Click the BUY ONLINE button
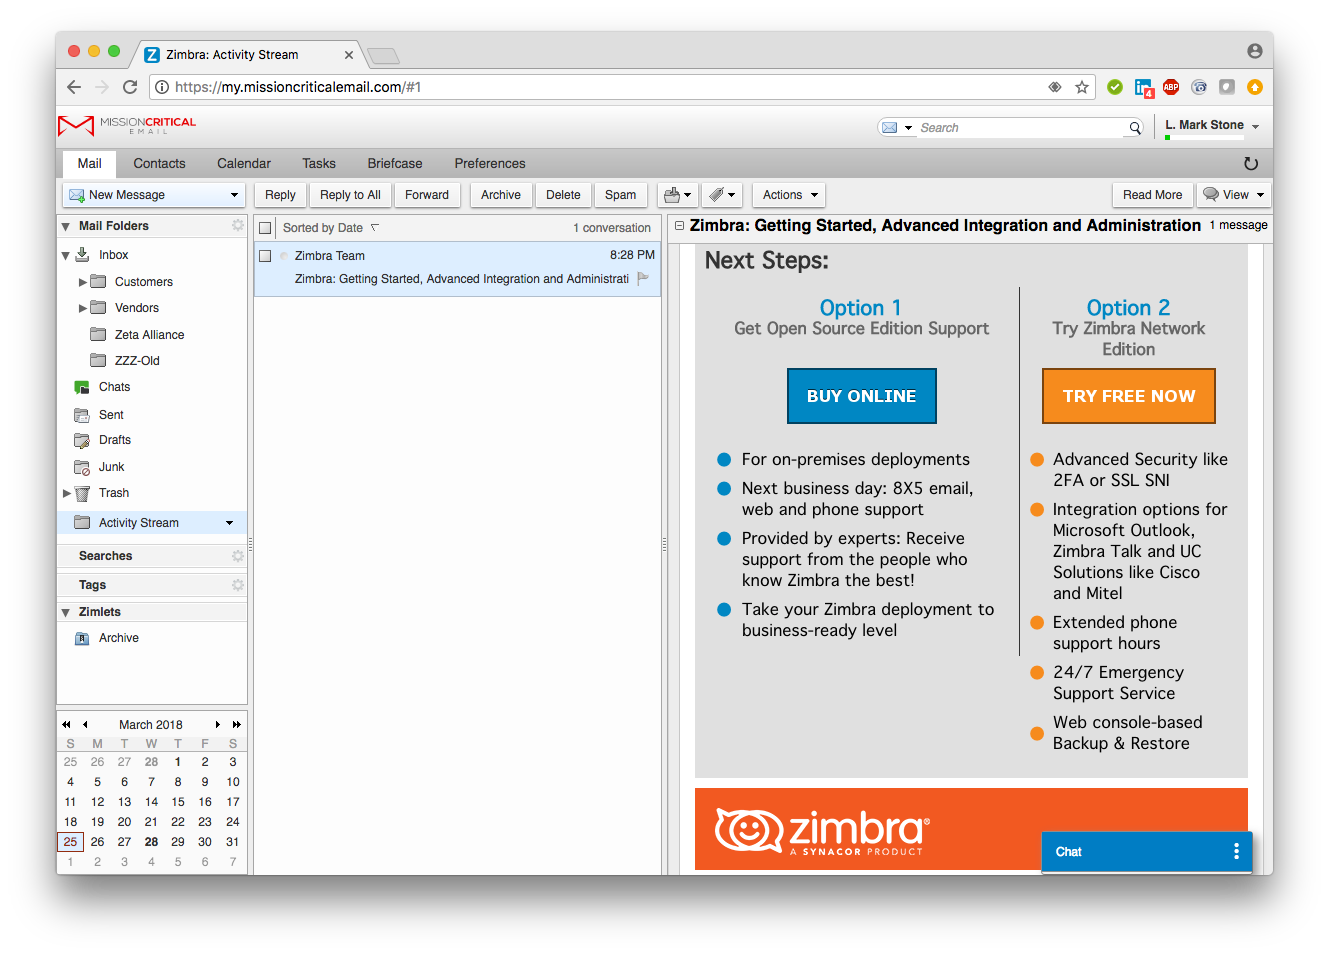Screen dimensions: 1329x955 (861, 396)
